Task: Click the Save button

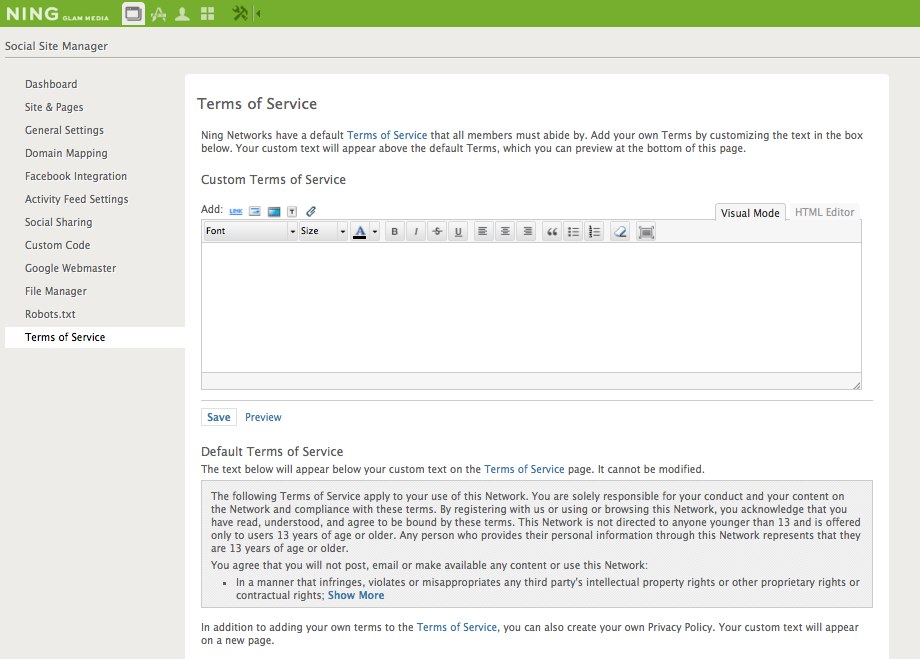Action: pyautogui.click(x=218, y=417)
